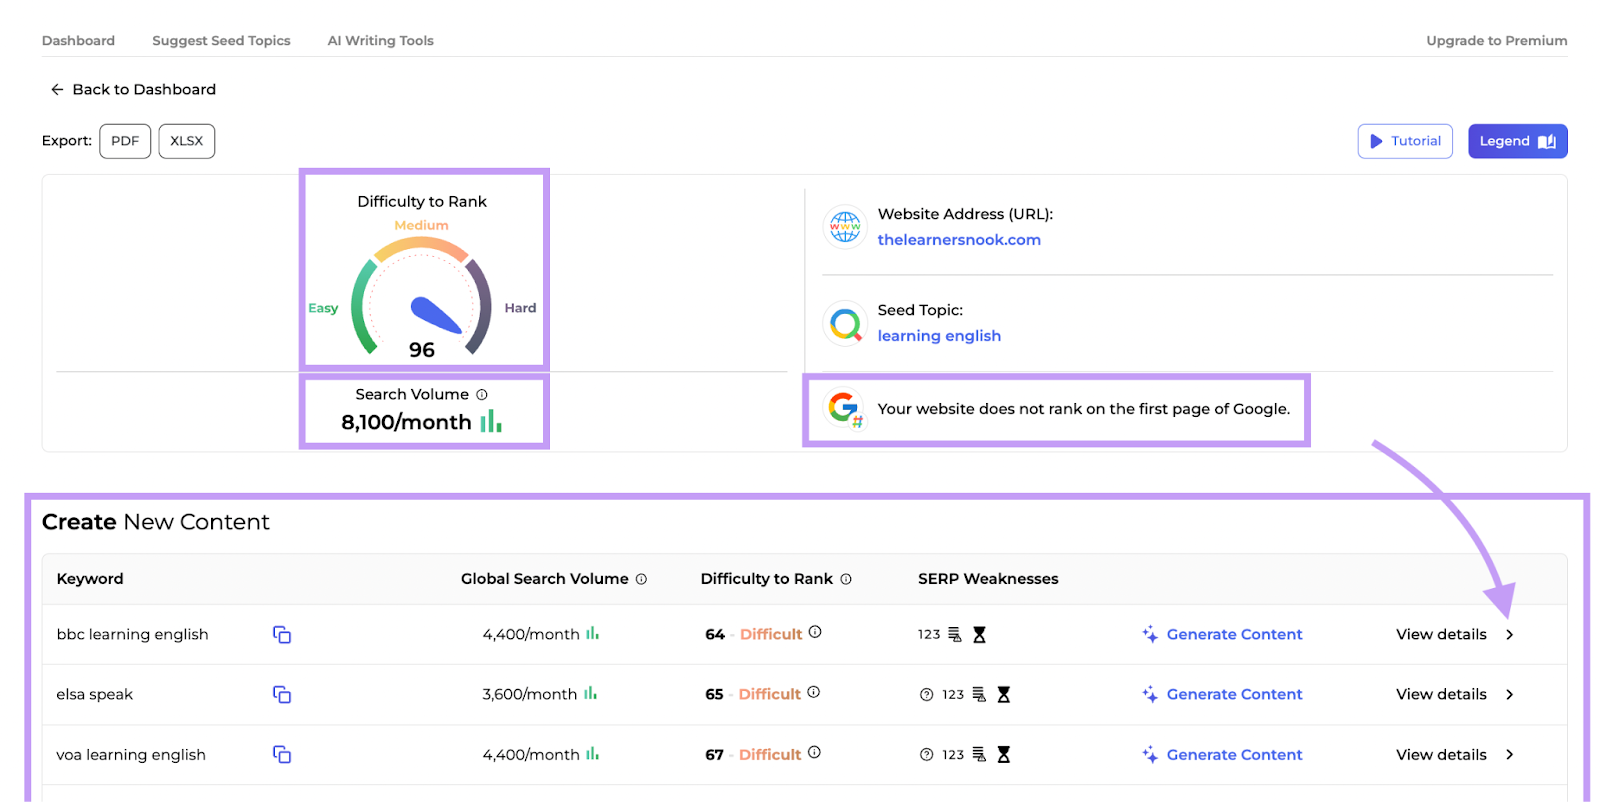Open thelearnersnook.com website link

(958, 240)
